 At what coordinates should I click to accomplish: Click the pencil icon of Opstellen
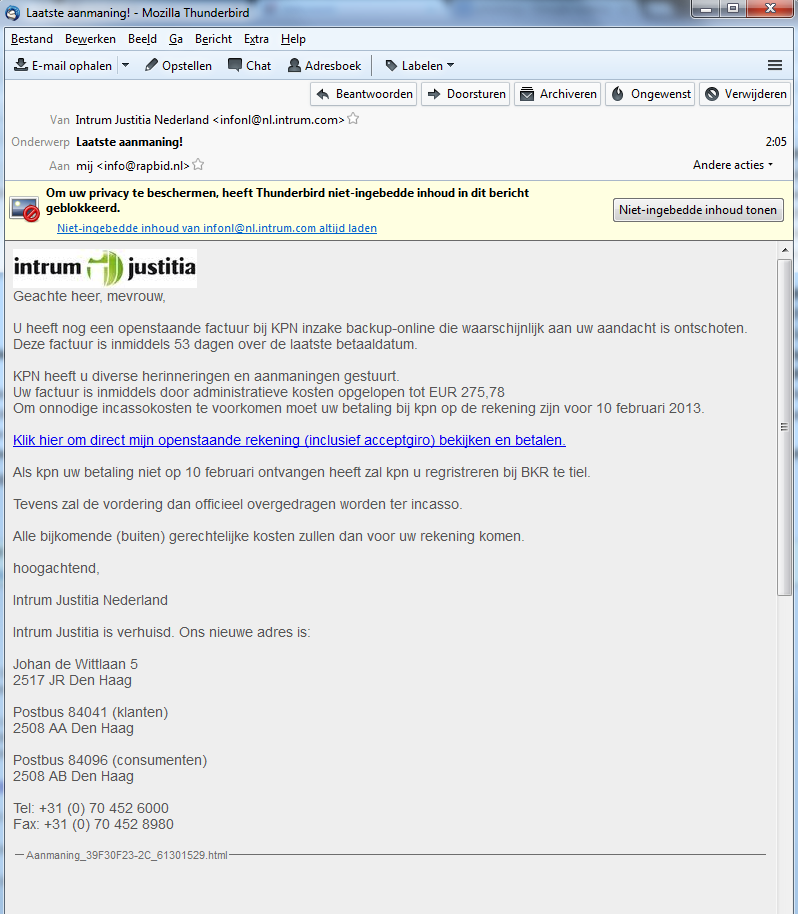[x=152, y=65]
